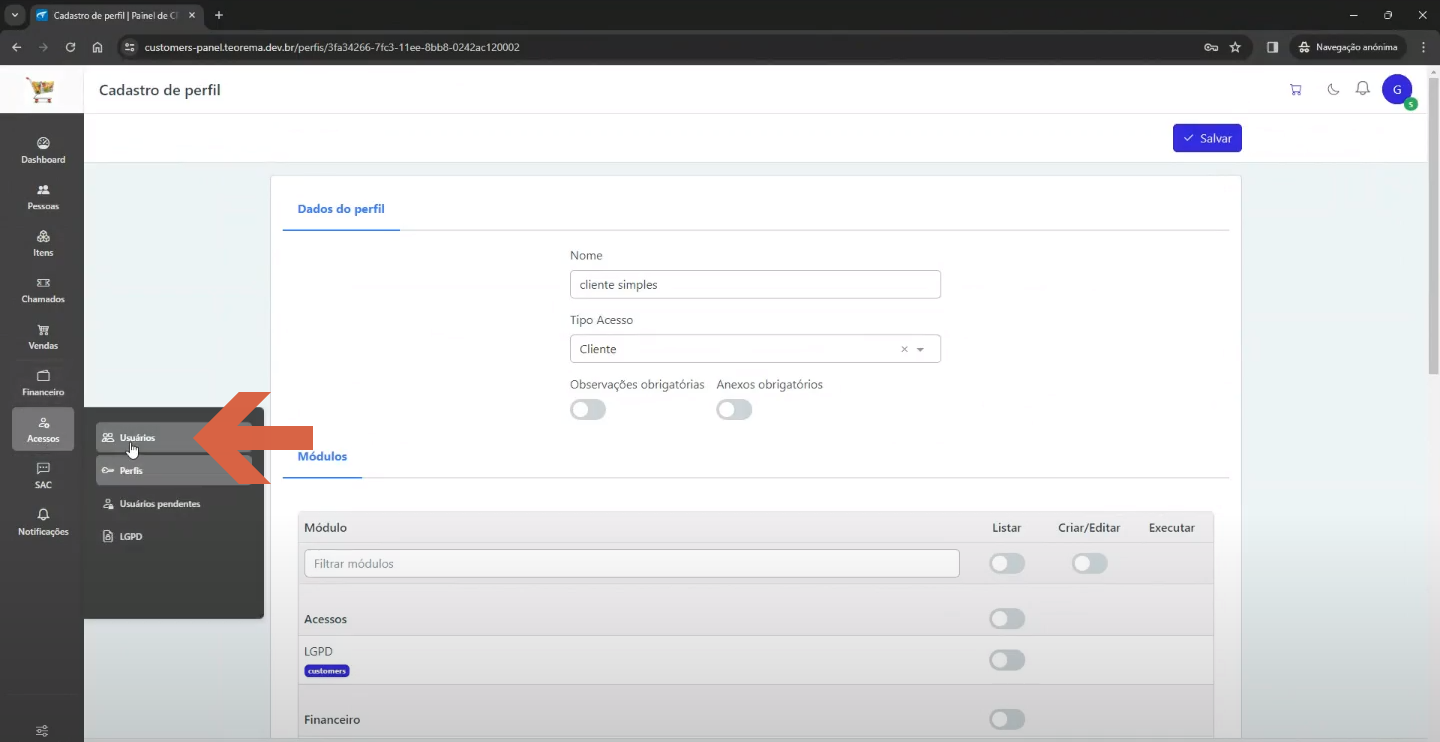Toggle the LGPD Listar permission switch
The image size is (1440, 742).
[x=1007, y=660]
